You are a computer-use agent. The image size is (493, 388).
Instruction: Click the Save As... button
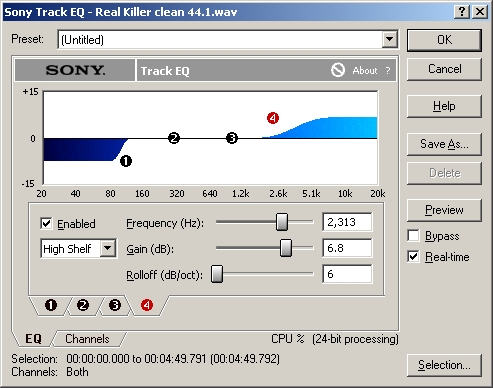pos(444,144)
